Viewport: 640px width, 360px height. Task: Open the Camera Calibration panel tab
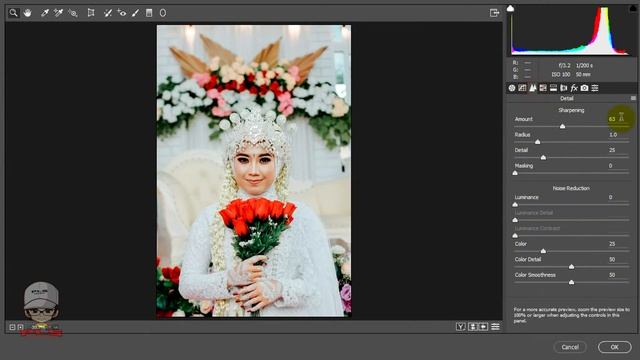[x=584, y=88]
